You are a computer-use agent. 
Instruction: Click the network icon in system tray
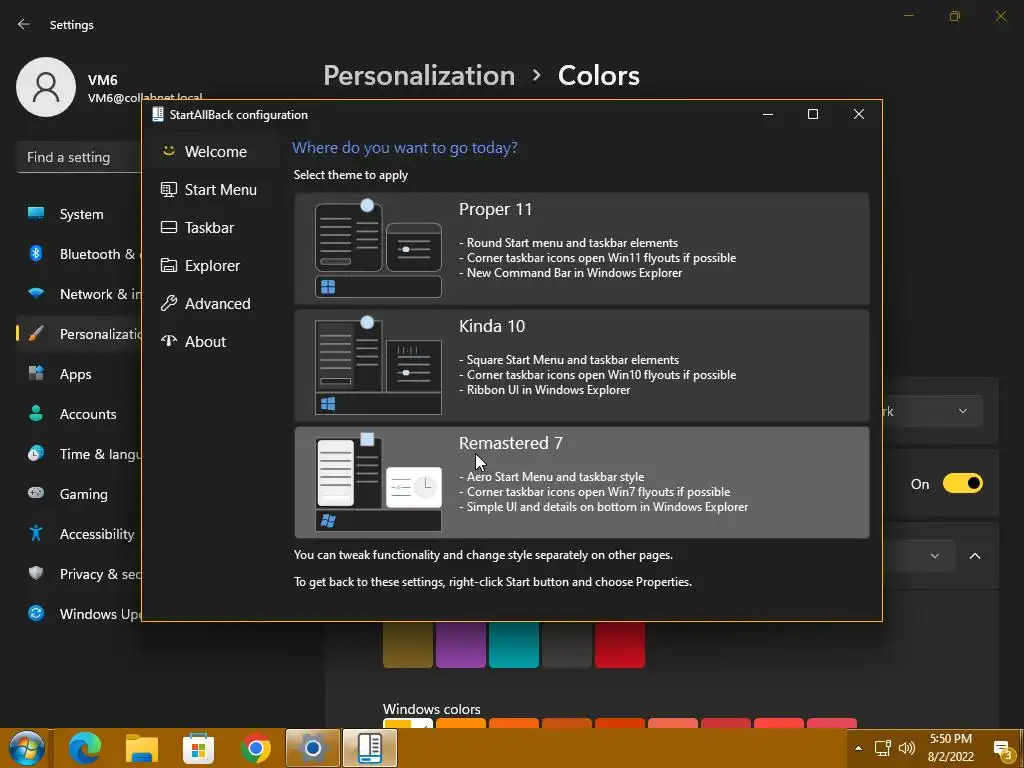coord(883,748)
